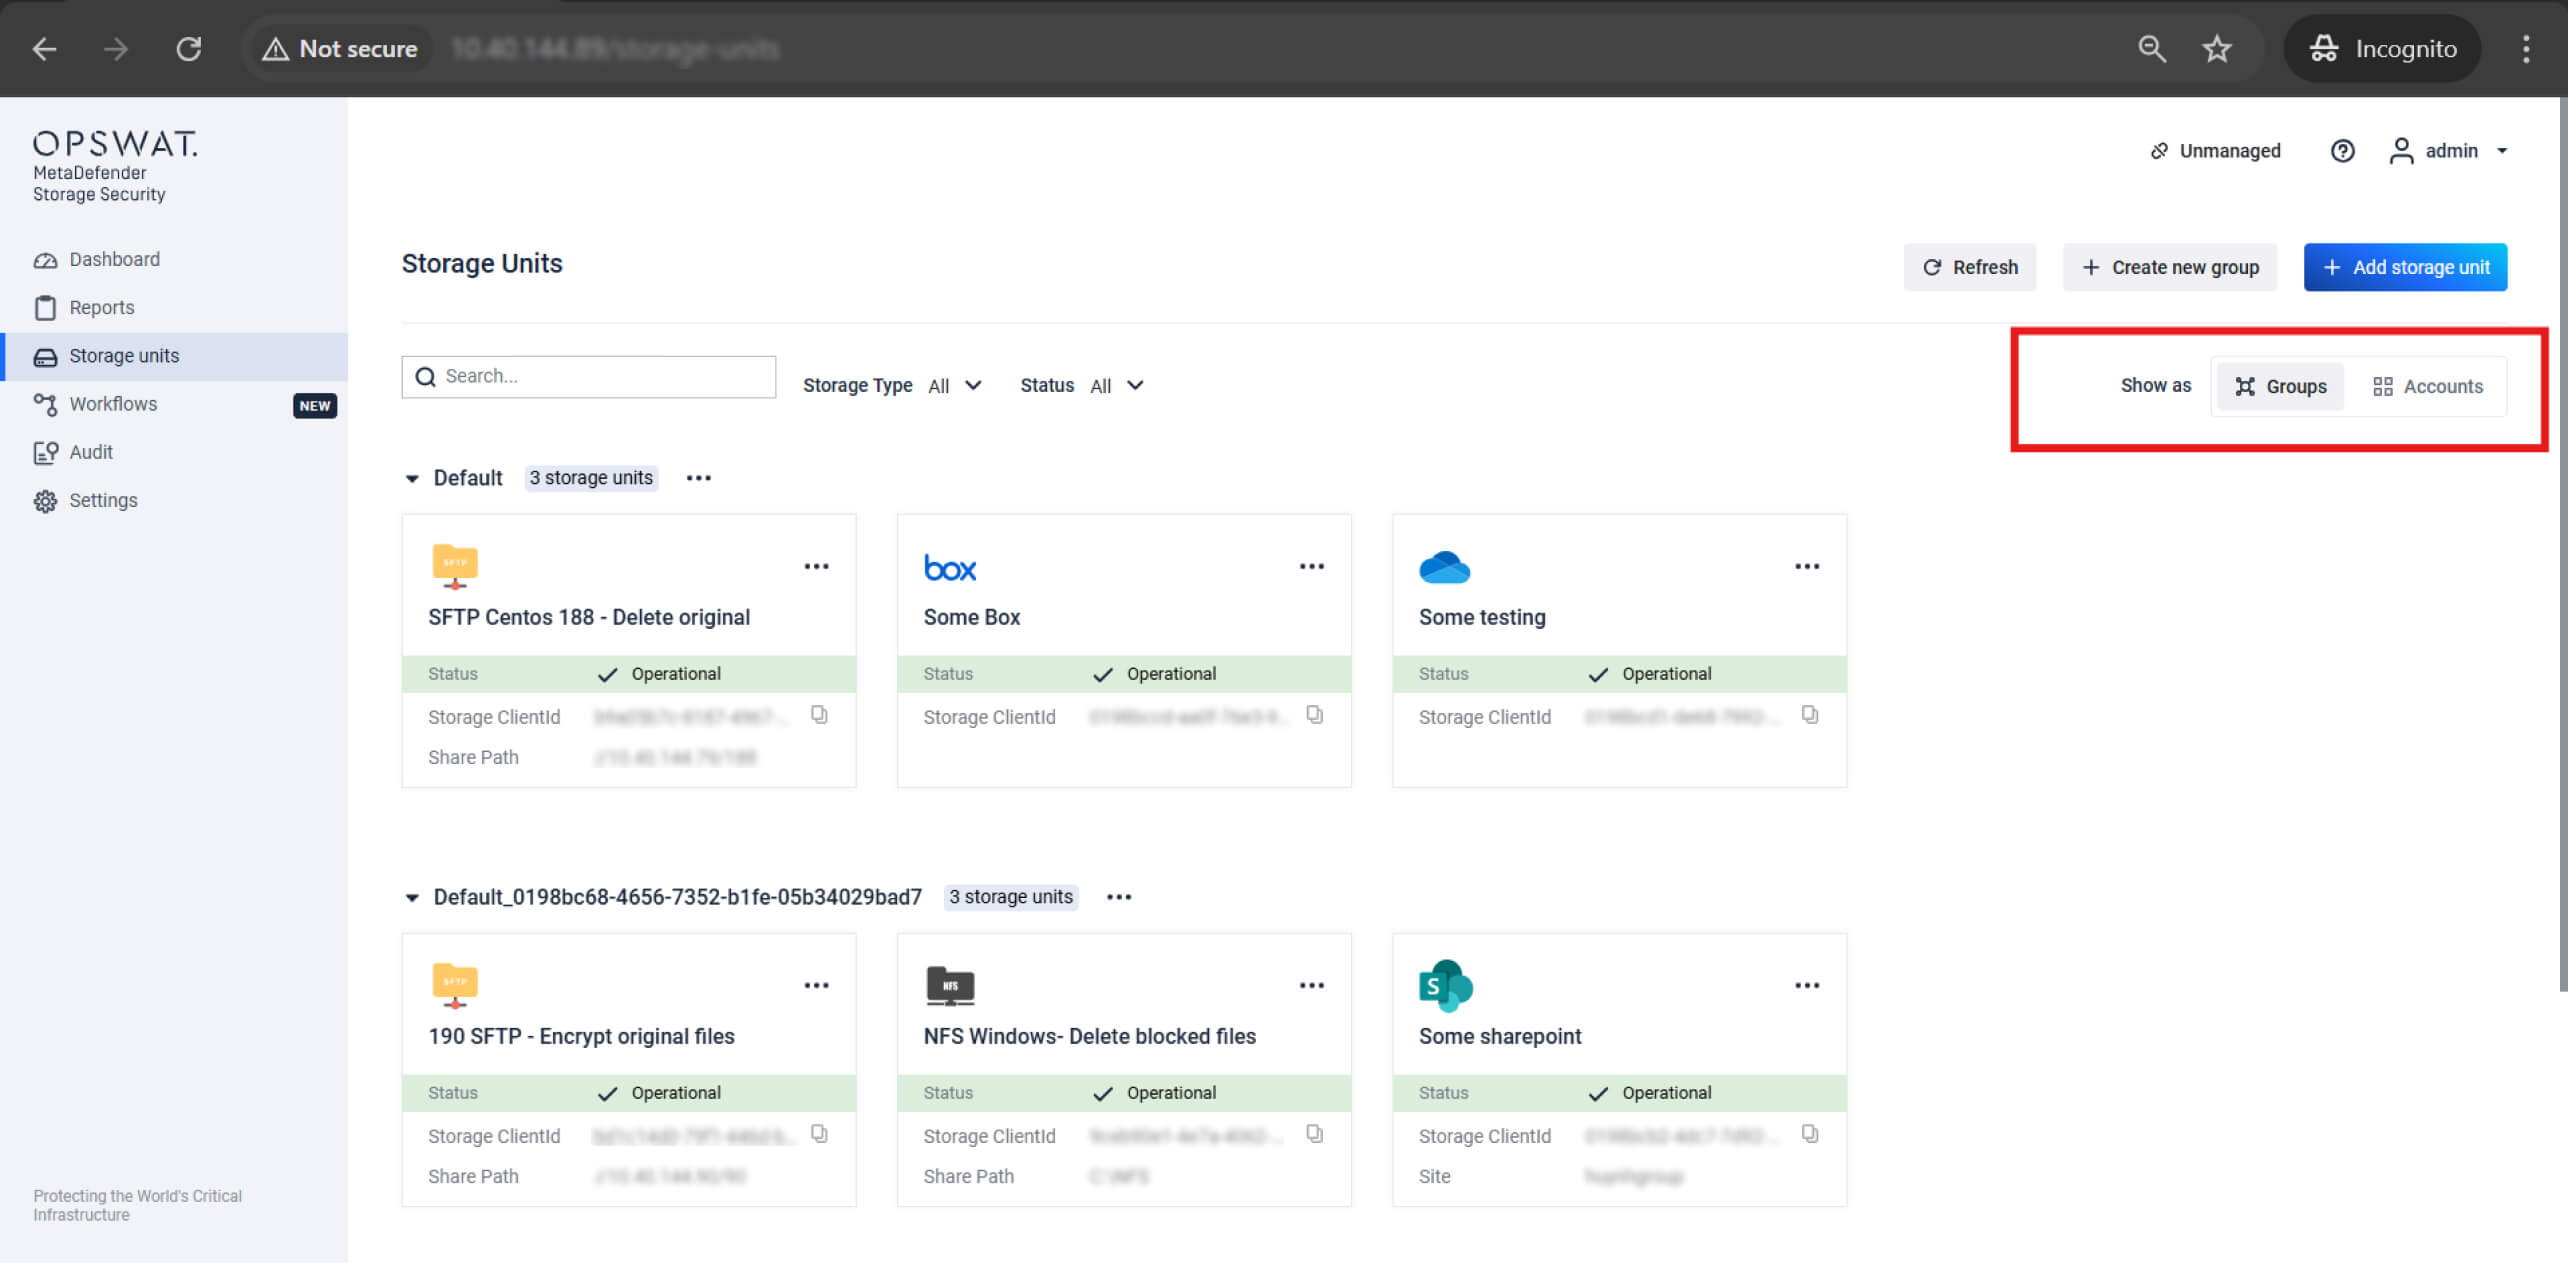Keep Show as set to Groups
Viewport: 2568px width, 1263px height.
click(x=2280, y=386)
